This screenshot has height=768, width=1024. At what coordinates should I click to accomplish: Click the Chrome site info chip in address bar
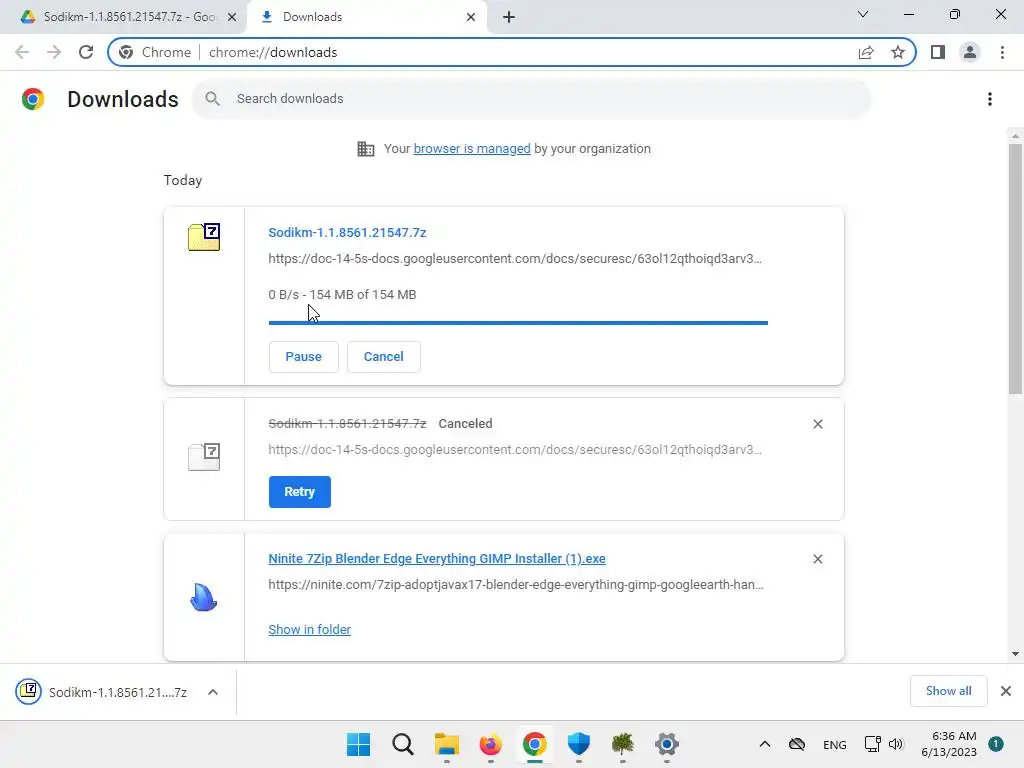click(155, 52)
